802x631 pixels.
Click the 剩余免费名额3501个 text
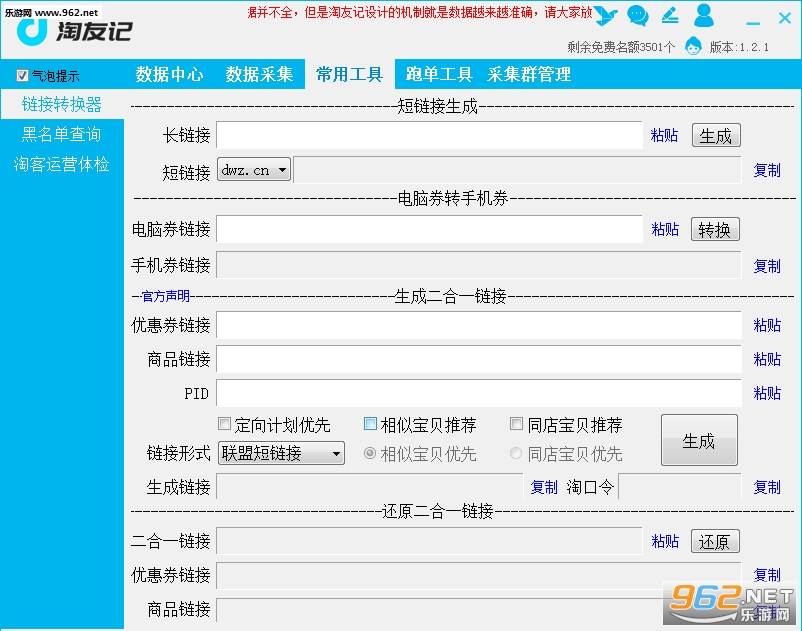[621, 47]
